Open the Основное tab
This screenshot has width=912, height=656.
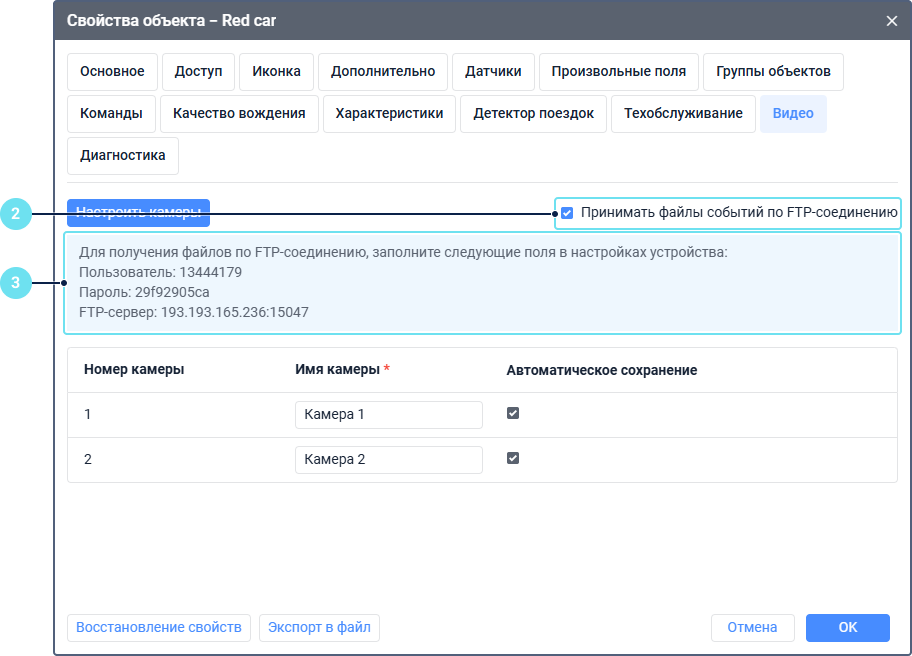click(x=112, y=72)
